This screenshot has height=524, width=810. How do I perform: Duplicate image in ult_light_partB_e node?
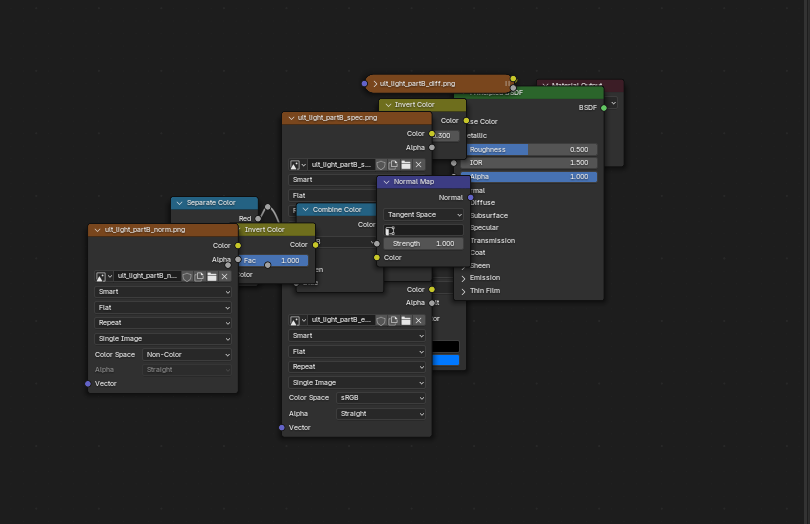pyautogui.click(x=393, y=320)
